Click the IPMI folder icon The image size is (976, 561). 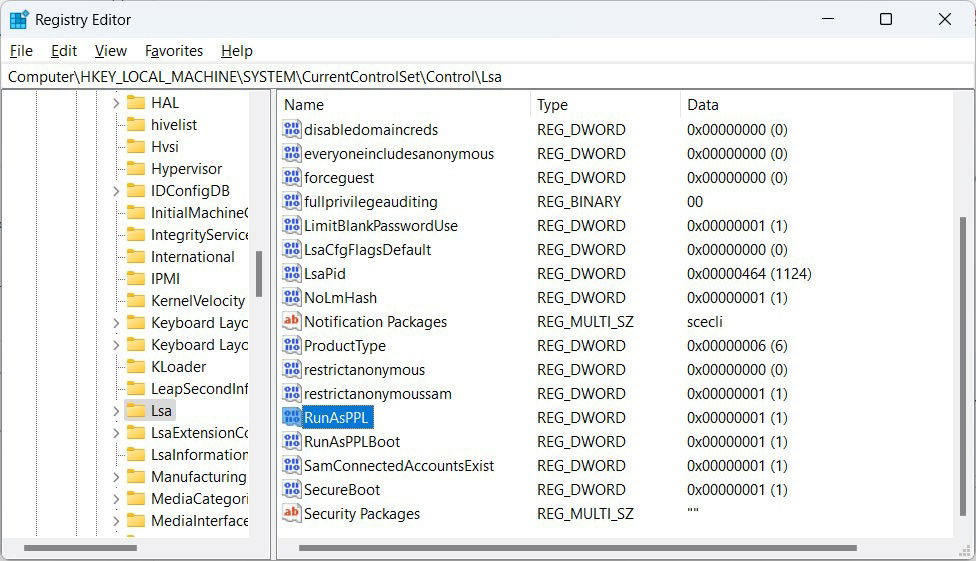click(136, 278)
